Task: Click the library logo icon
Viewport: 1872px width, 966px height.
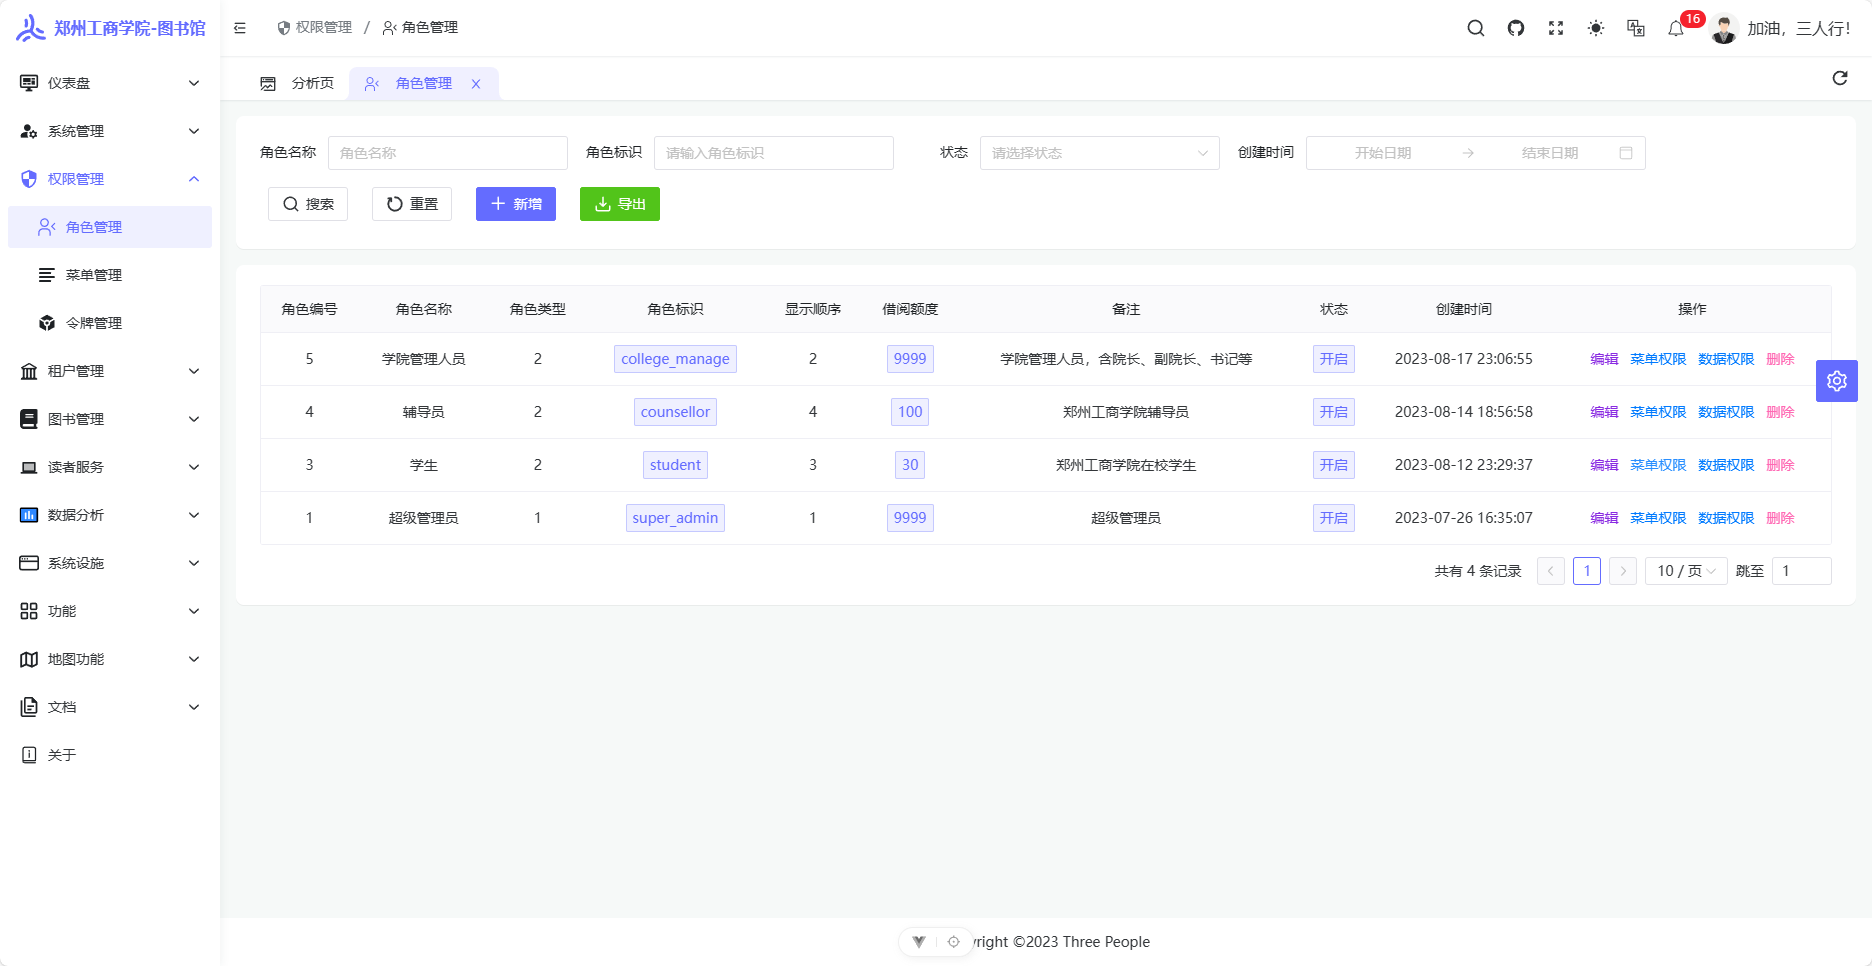Action: tap(31, 28)
